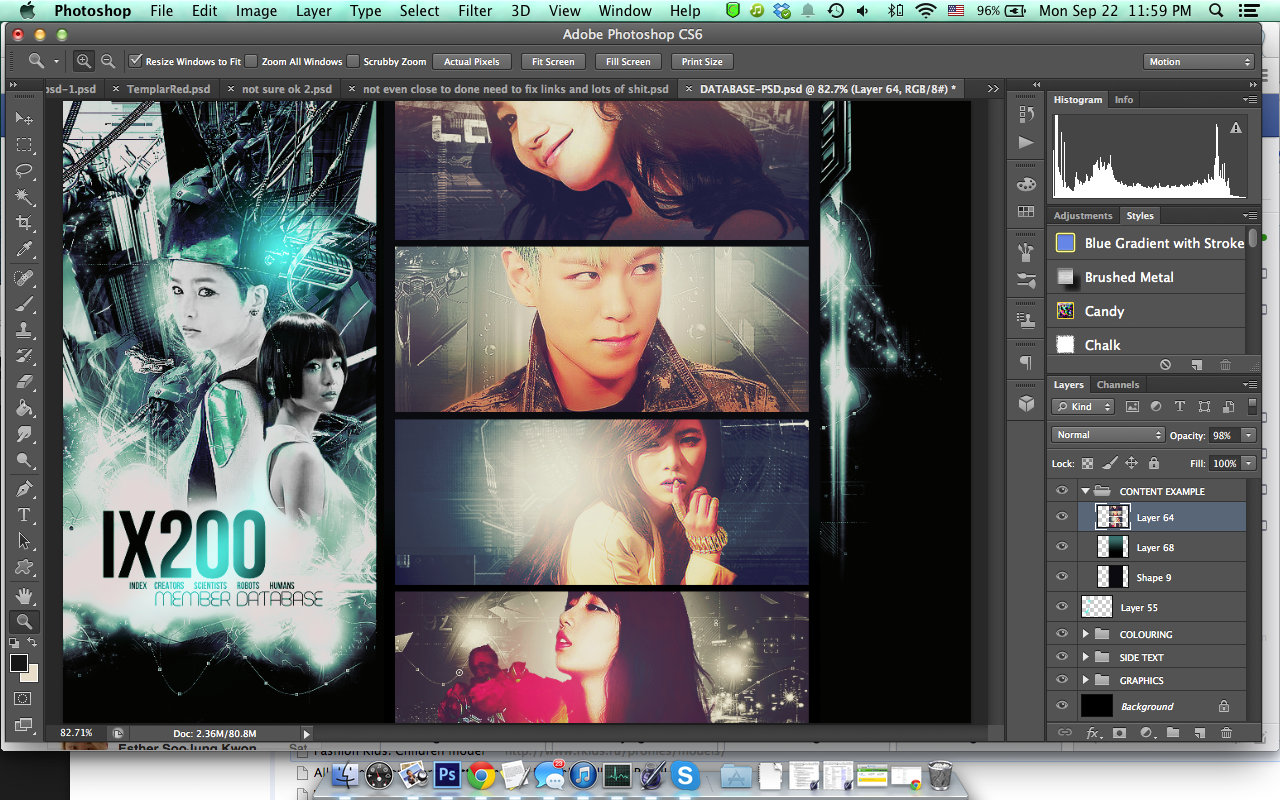Image resolution: width=1280 pixels, height=800 pixels.
Task: Expand the GRAPHICS group
Action: coord(1085,680)
